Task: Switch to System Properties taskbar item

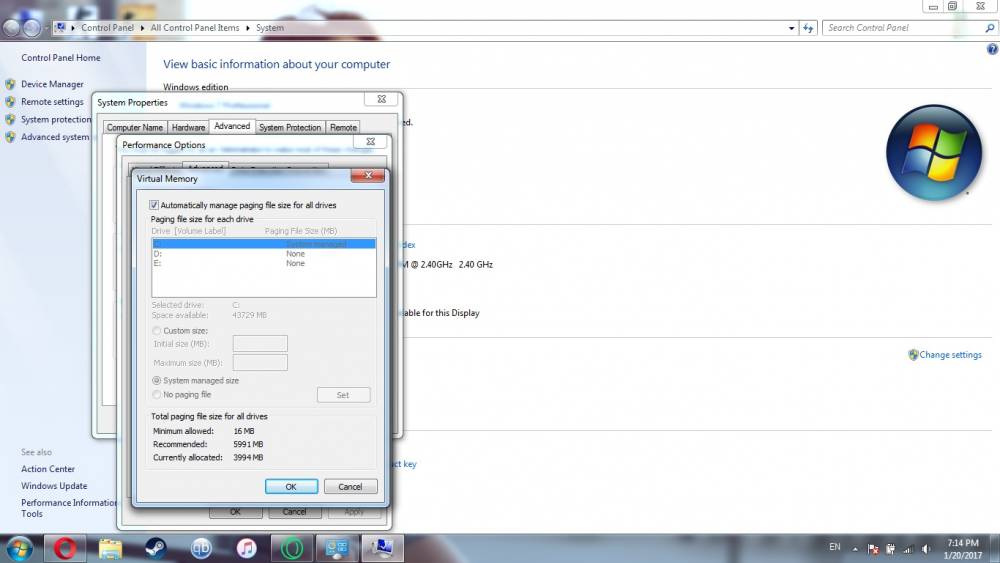Action: pos(383,548)
